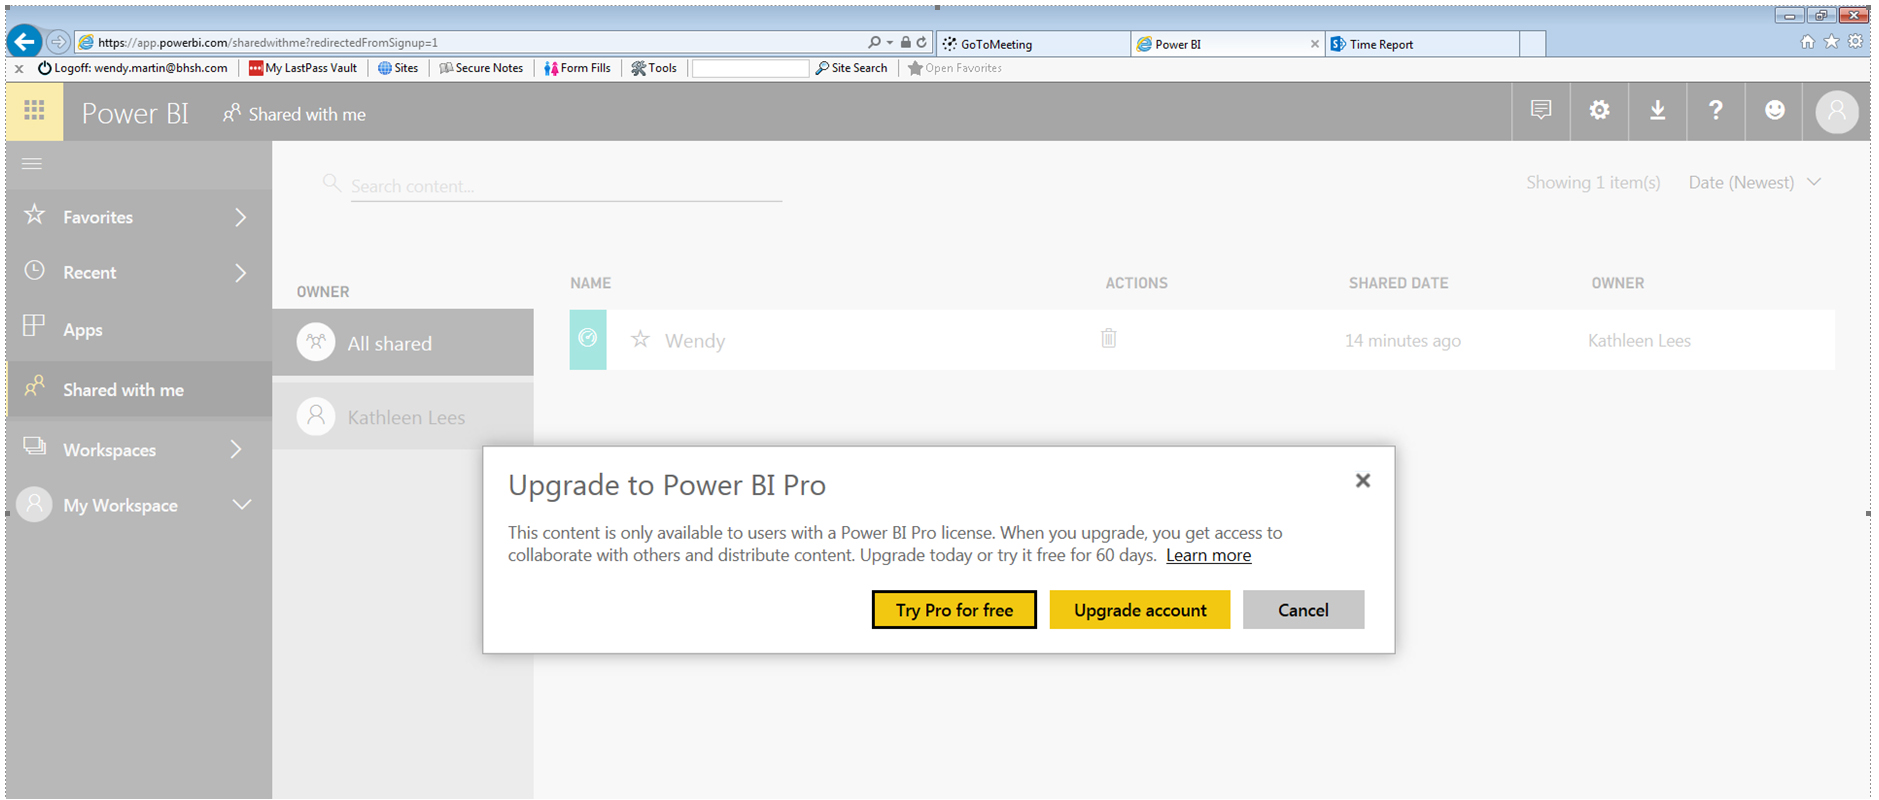This screenshot has width=1879, height=800.
Task: Expand the My Workspace dropdown arrow
Action: (x=242, y=504)
